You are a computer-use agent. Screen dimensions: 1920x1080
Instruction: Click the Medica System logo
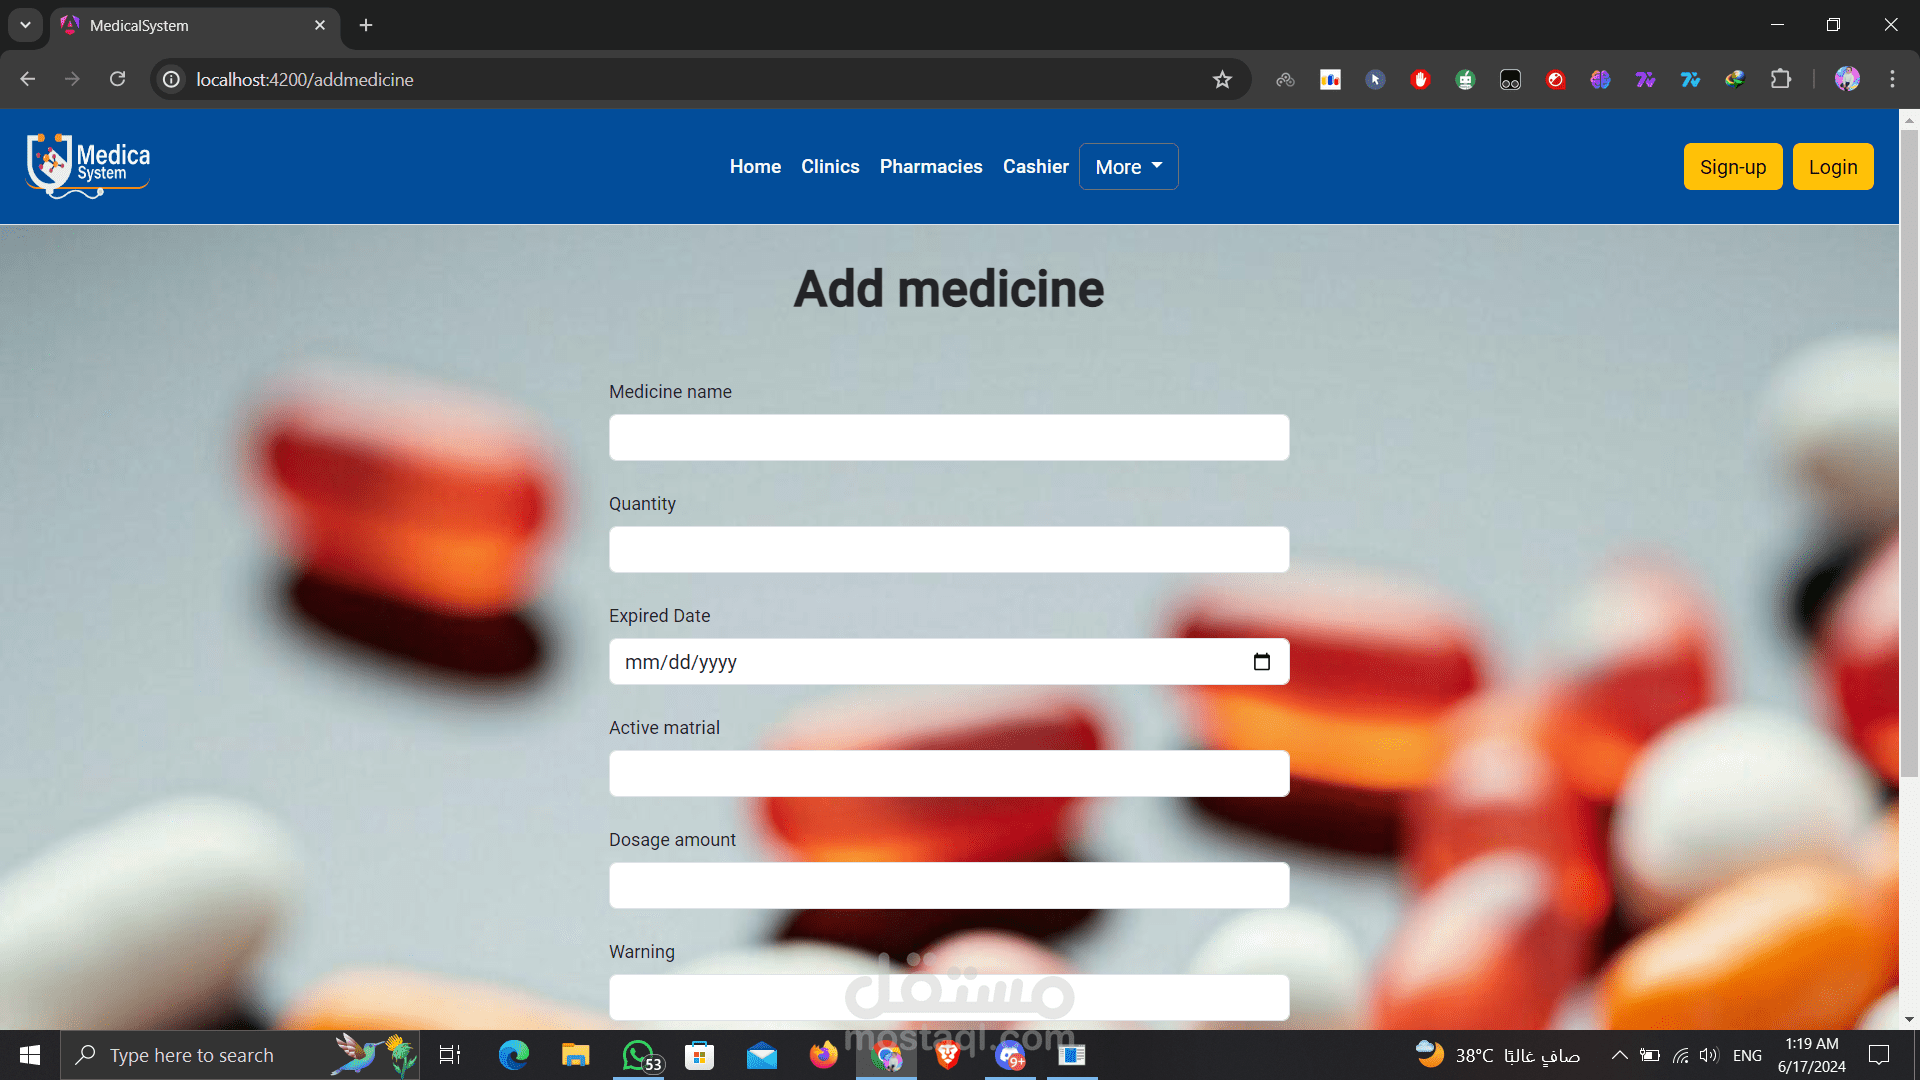(88, 166)
